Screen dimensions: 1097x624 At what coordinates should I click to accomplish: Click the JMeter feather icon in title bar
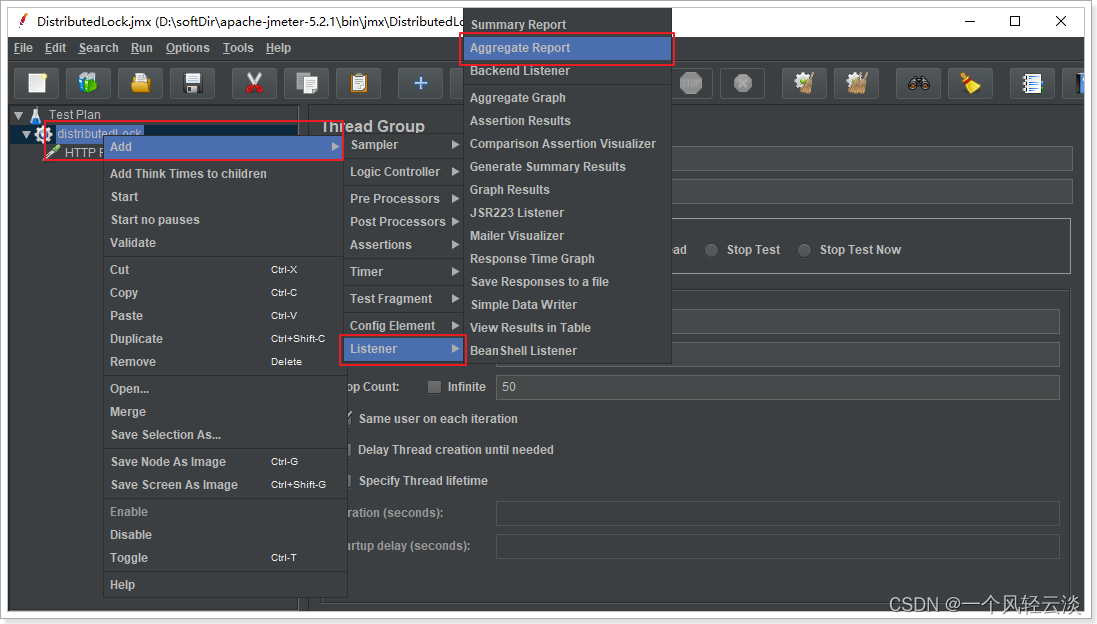coord(24,21)
